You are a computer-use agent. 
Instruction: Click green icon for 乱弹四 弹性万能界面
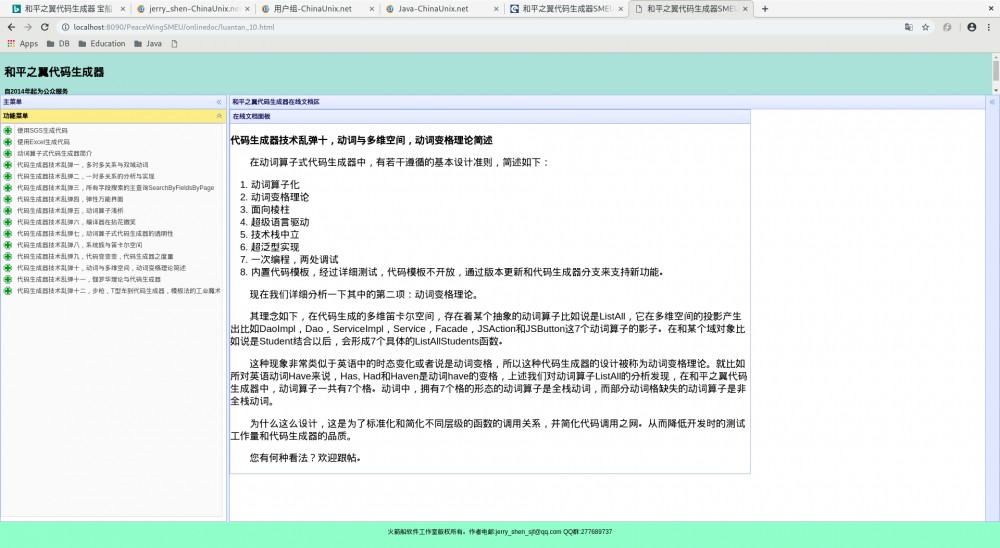pyautogui.click(x=8, y=199)
